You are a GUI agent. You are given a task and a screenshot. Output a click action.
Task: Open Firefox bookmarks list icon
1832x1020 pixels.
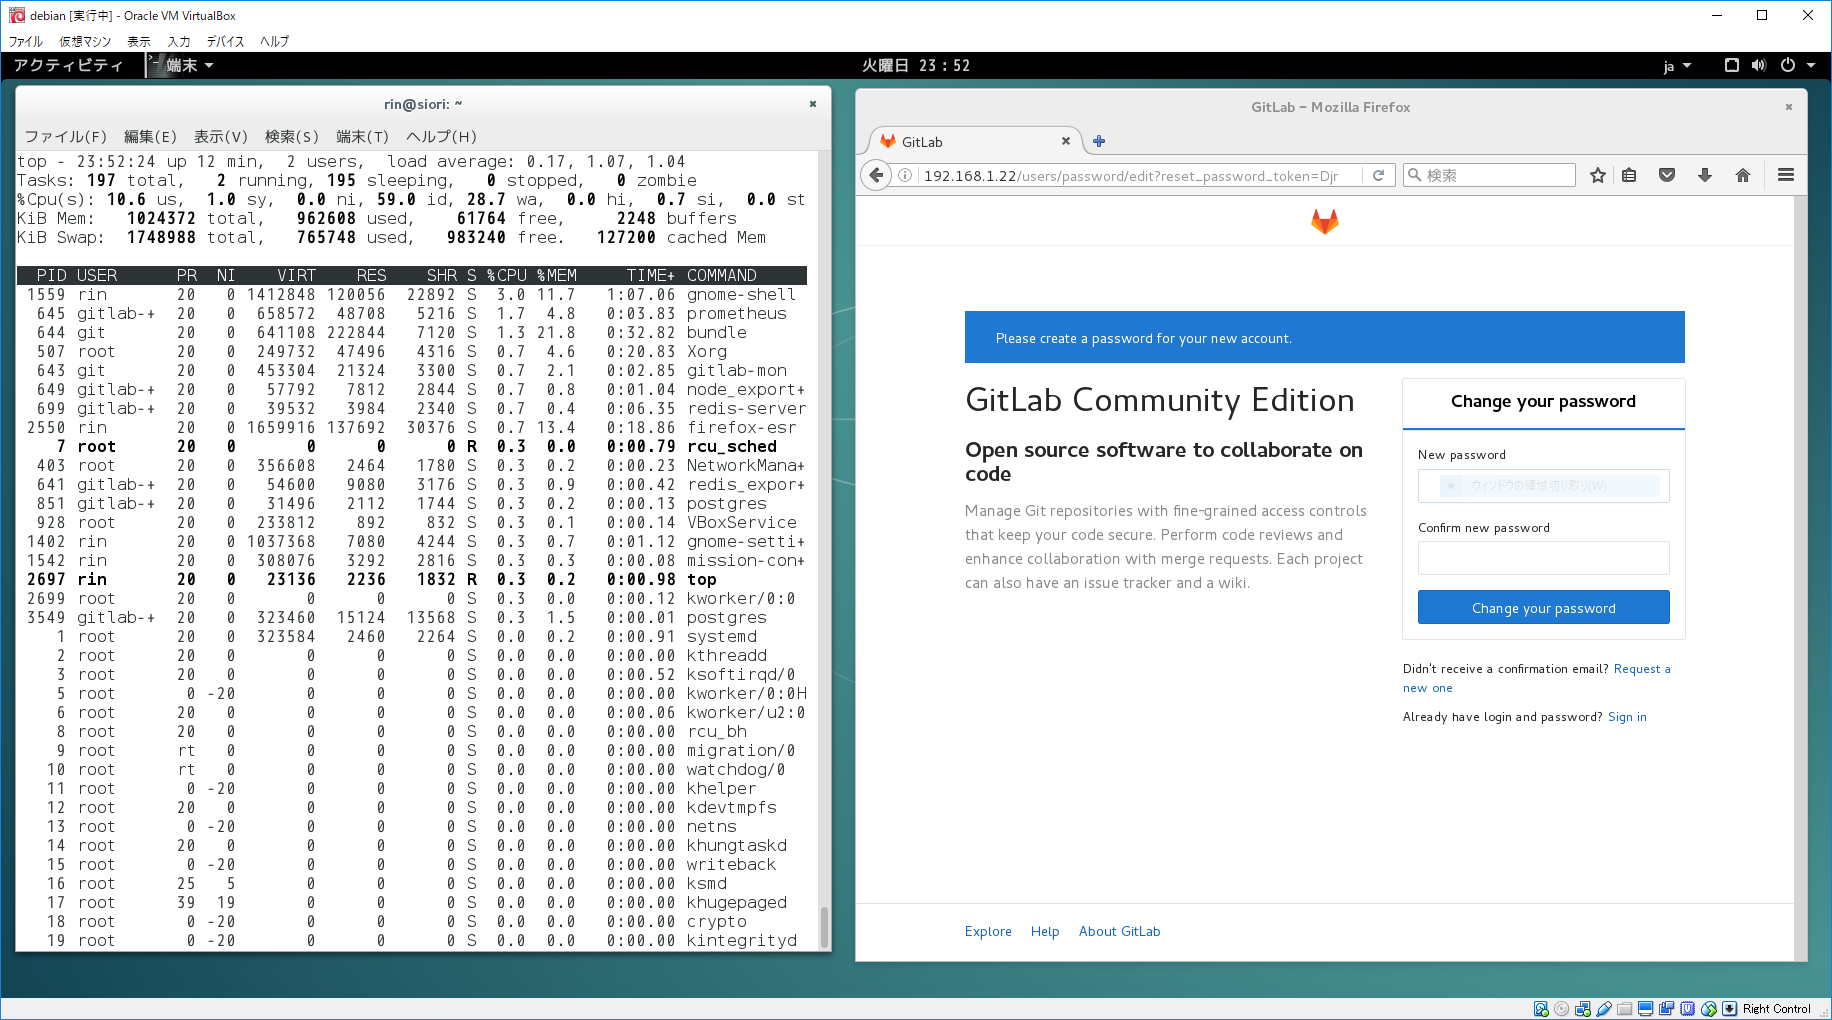pos(1629,176)
